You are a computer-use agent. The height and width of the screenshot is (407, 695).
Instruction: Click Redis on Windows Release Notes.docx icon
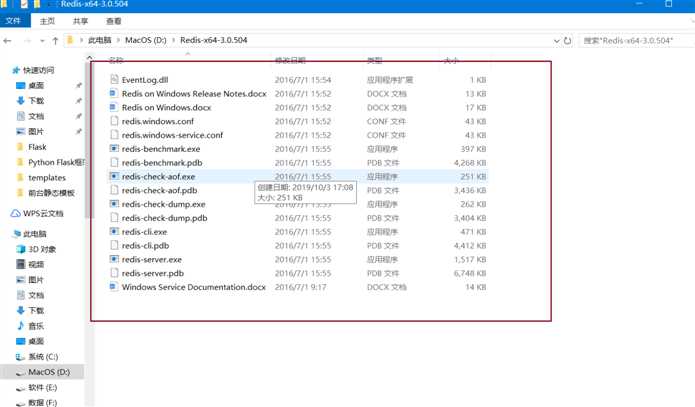click(114, 94)
